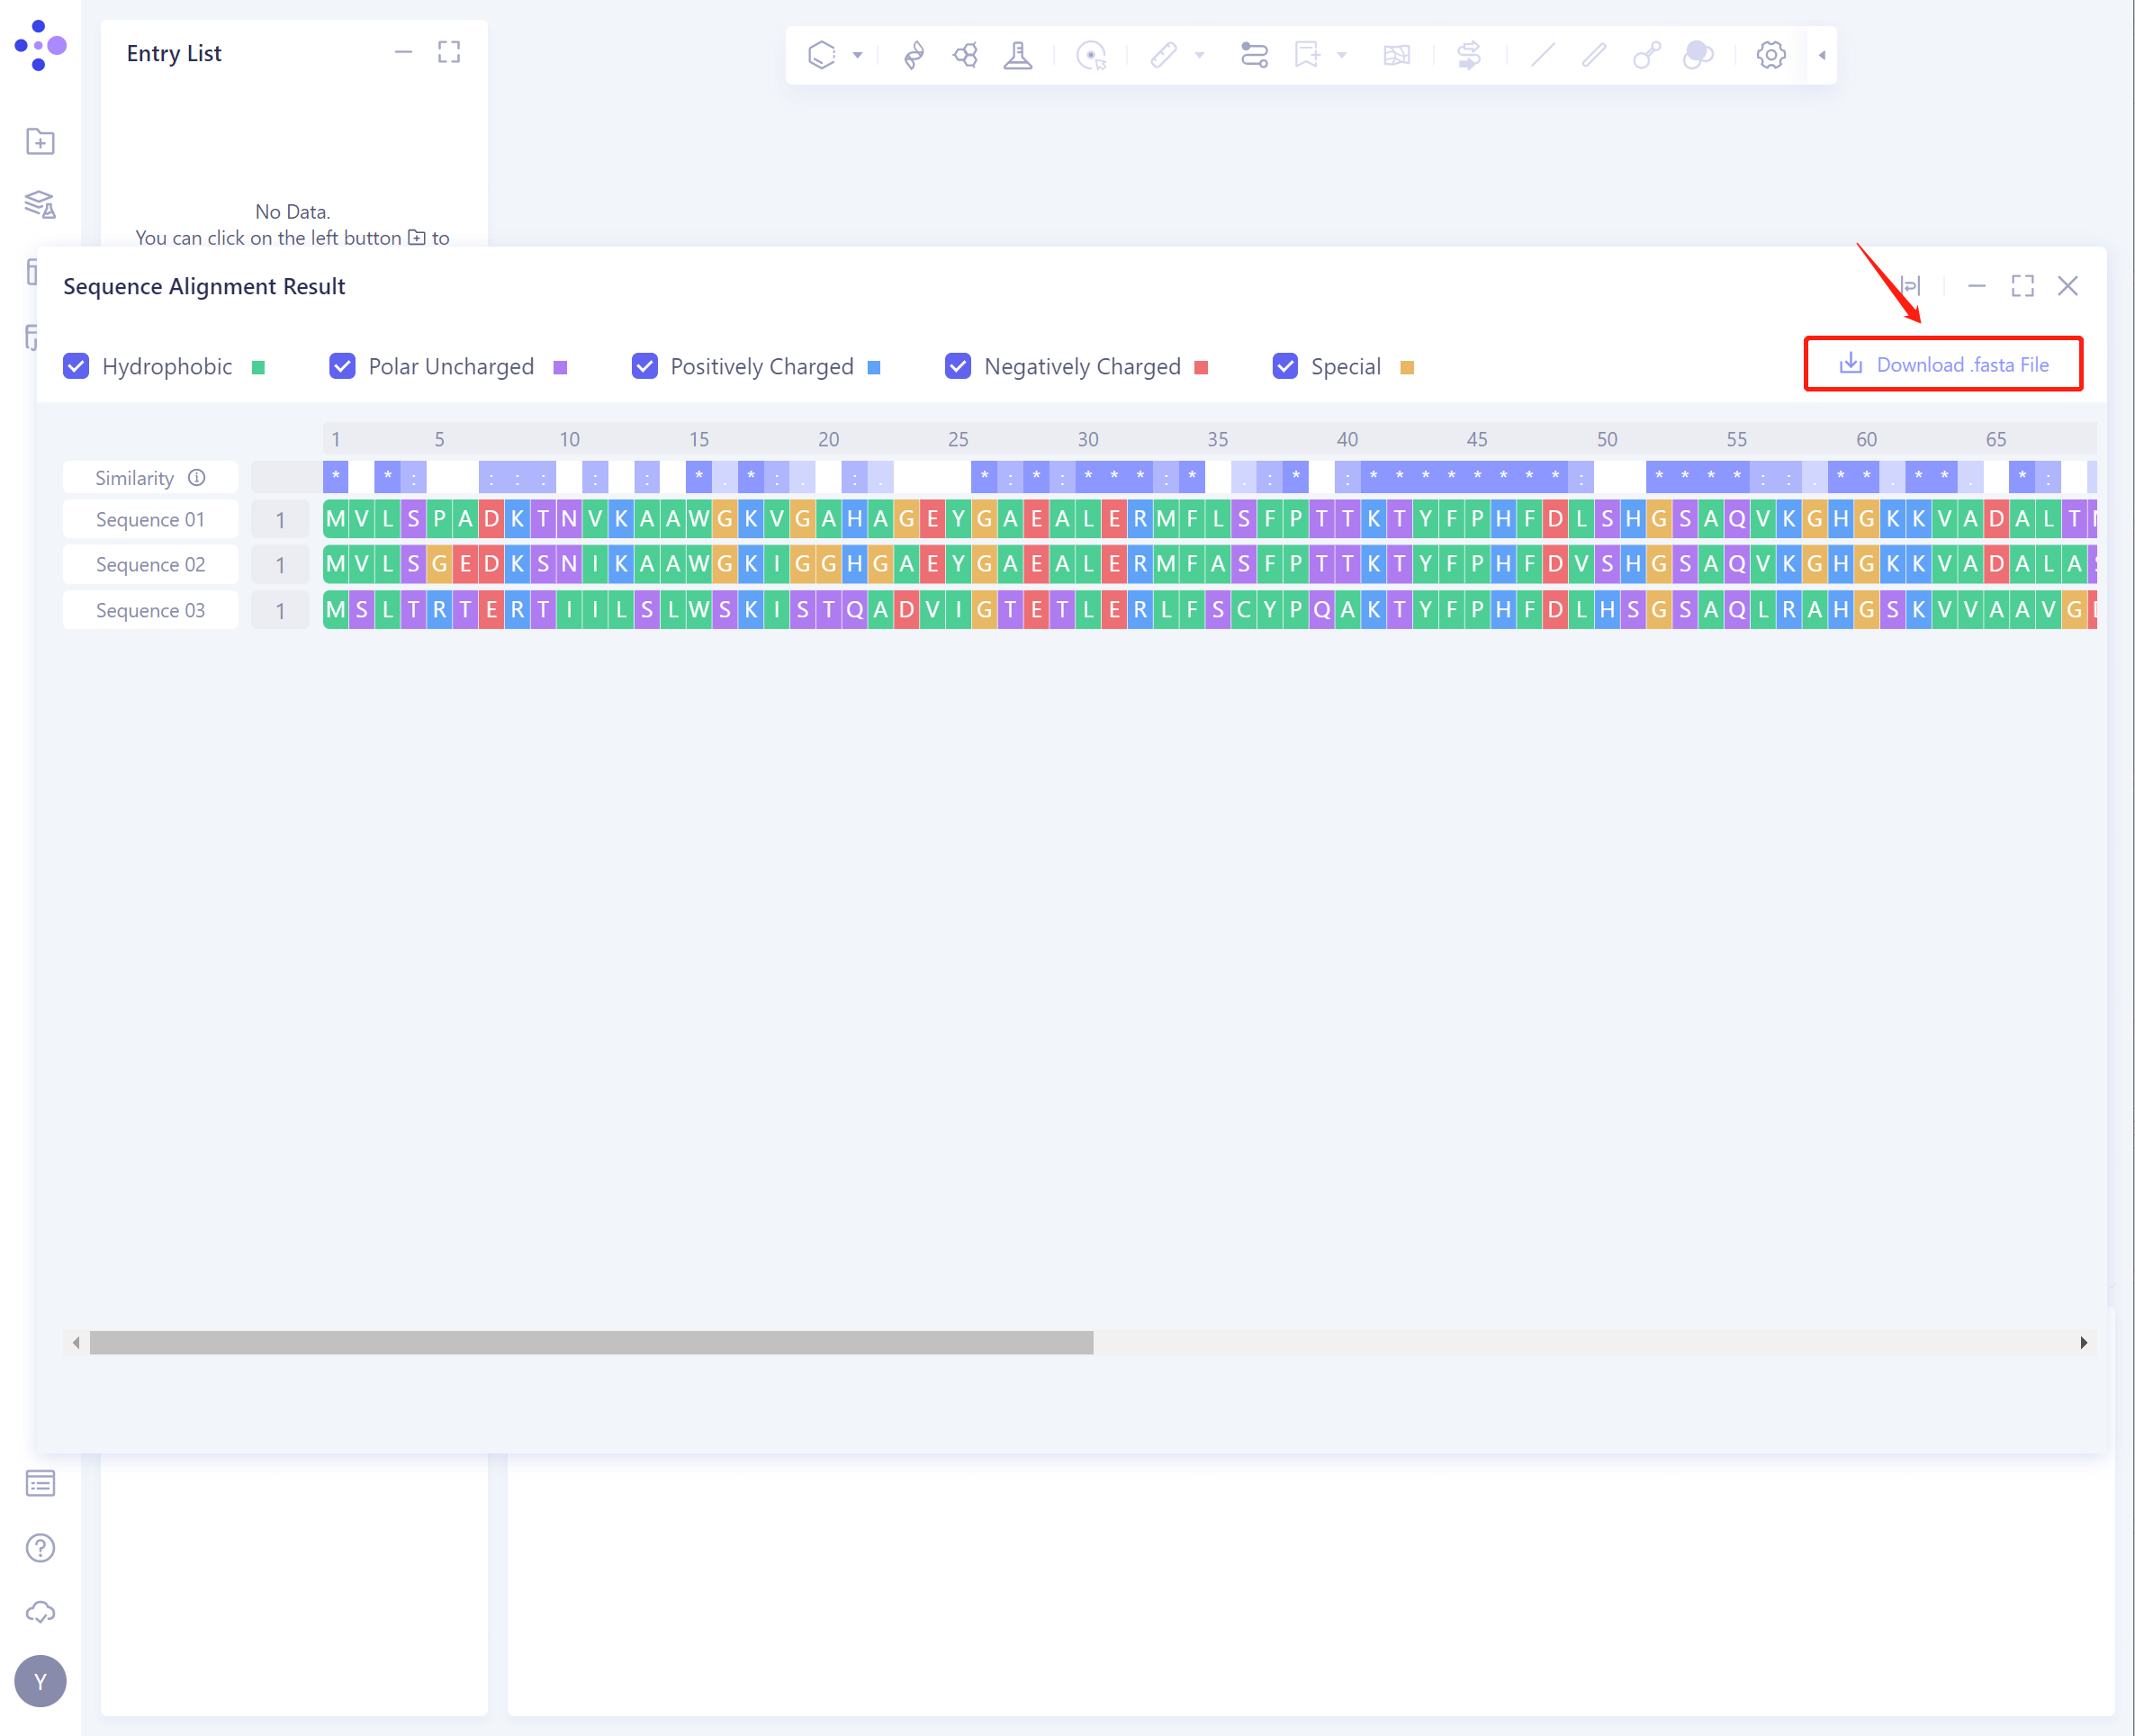Click the cloud icon in sidebar
The width and height of the screenshot is (2135, 1736).
tap(40, 1612)
